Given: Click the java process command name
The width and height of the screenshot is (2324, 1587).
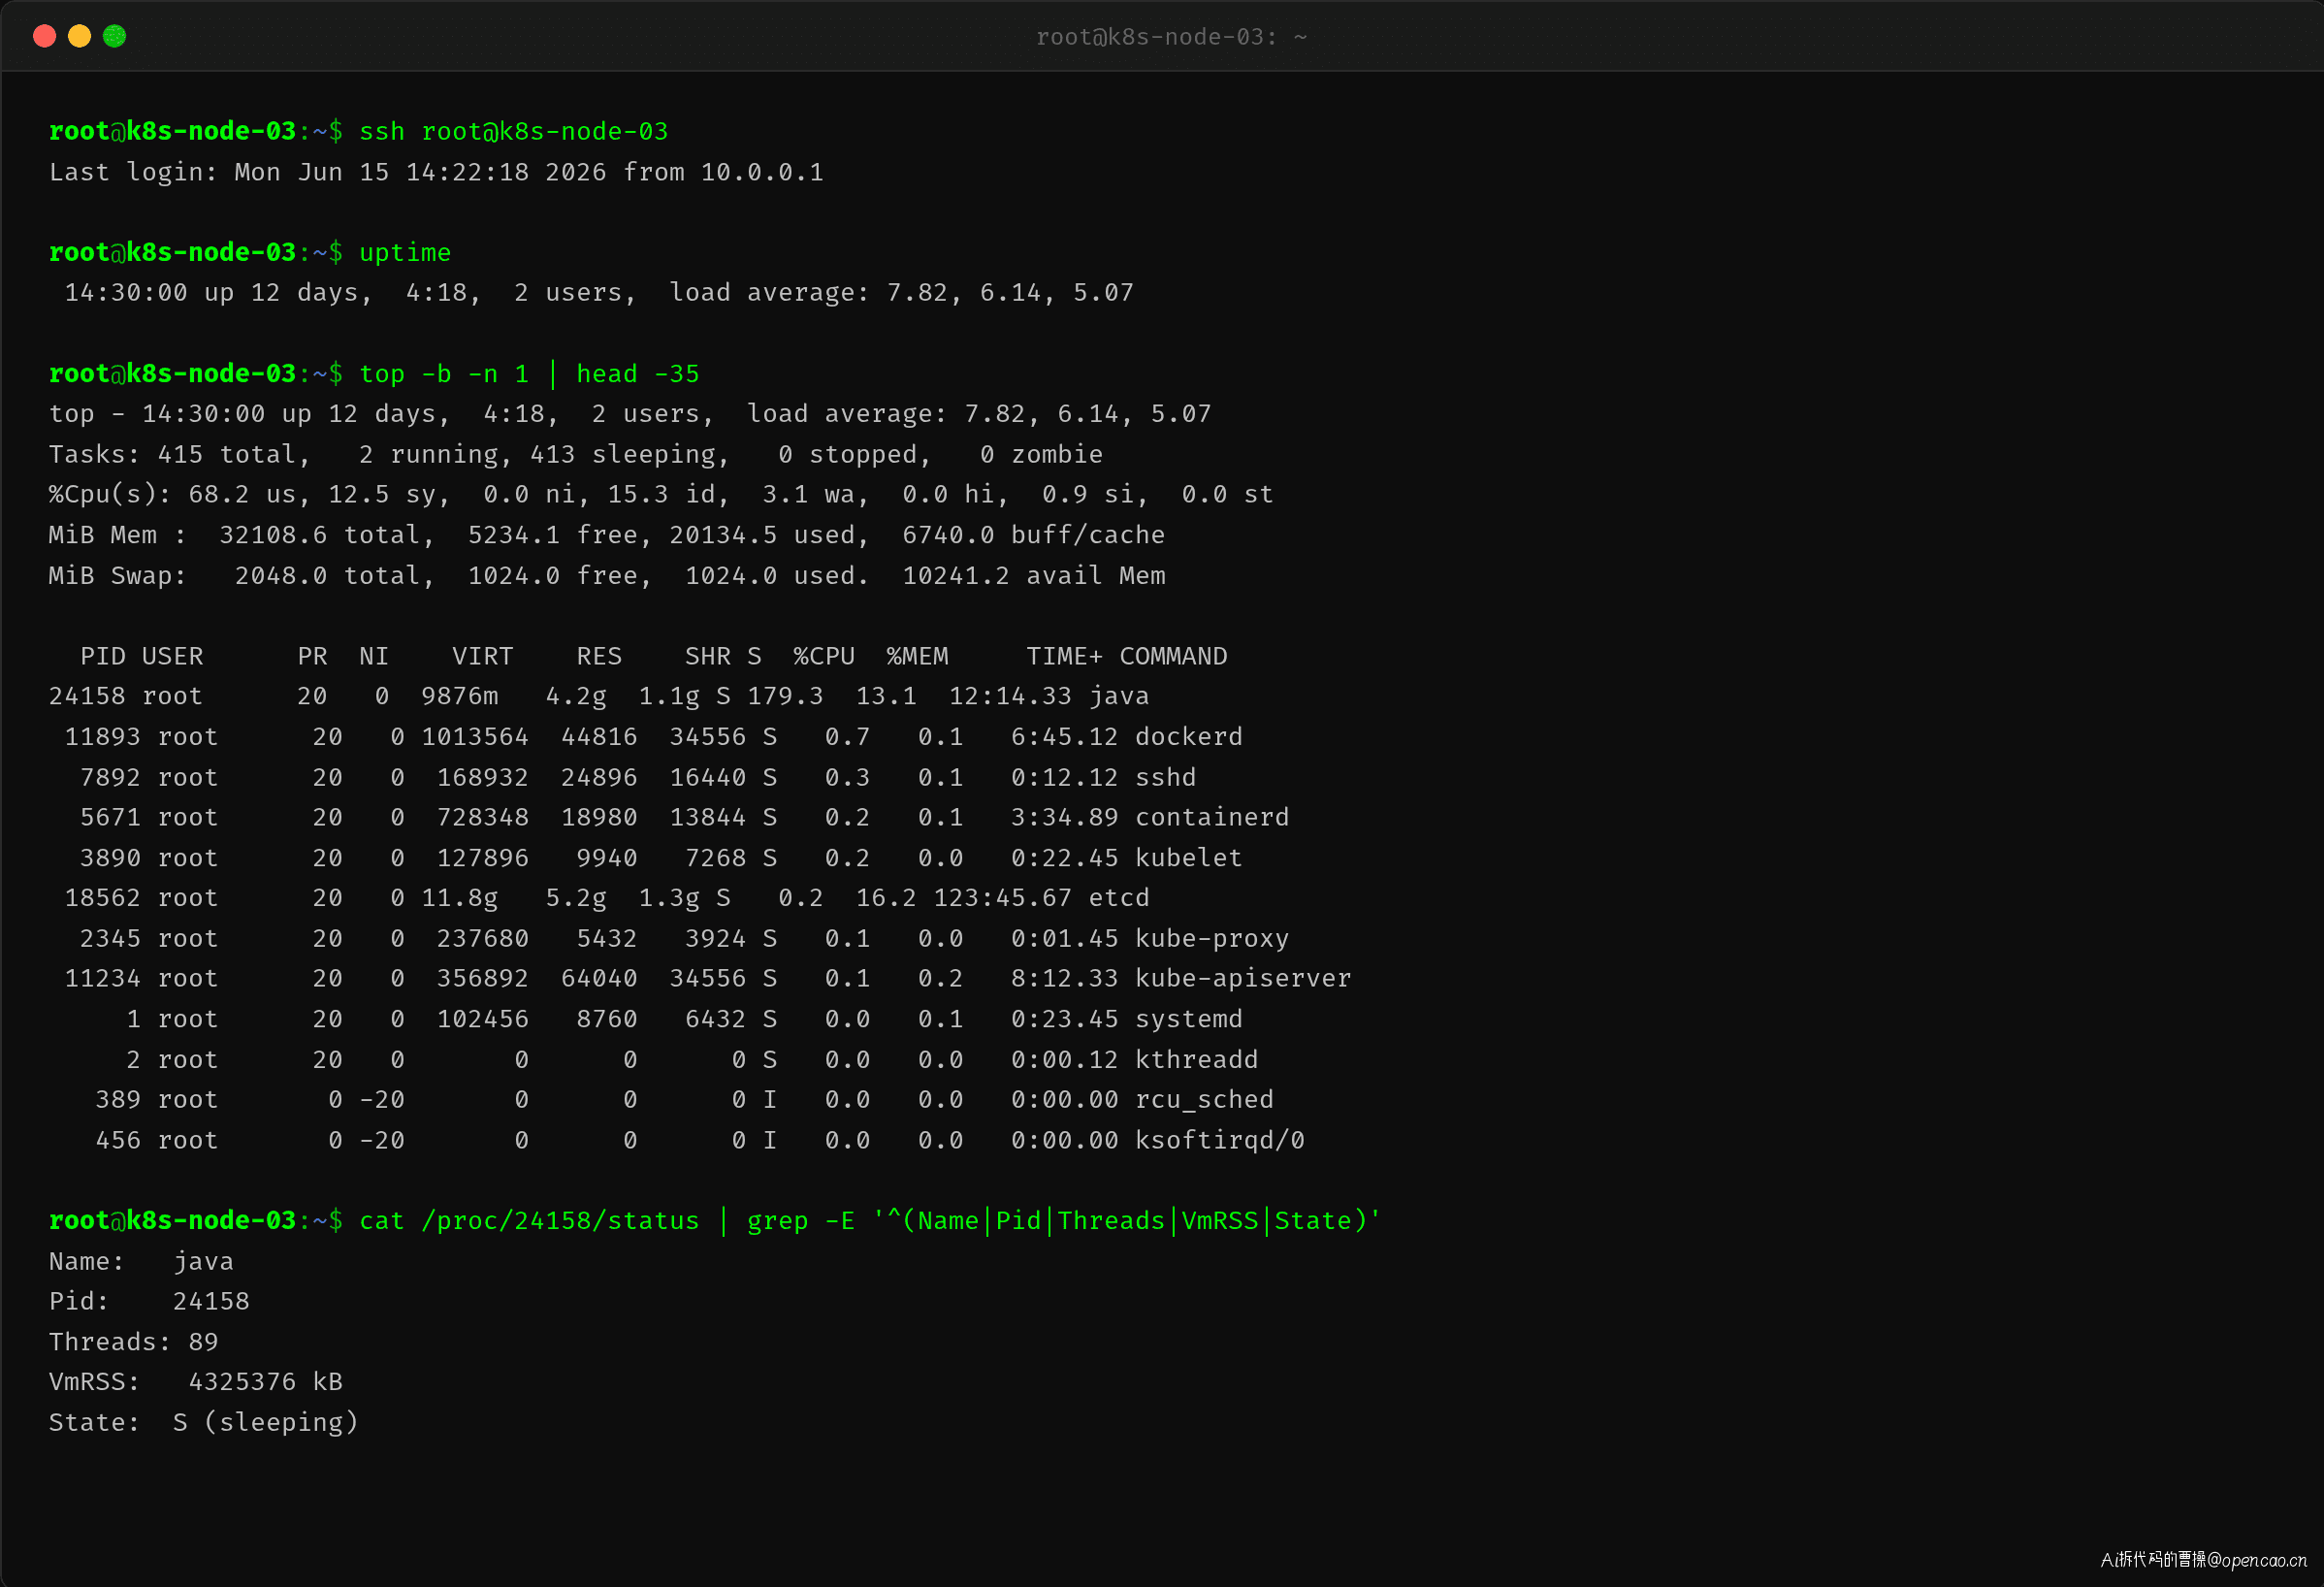Looking at the screenshot, I should pos(1119,696).
